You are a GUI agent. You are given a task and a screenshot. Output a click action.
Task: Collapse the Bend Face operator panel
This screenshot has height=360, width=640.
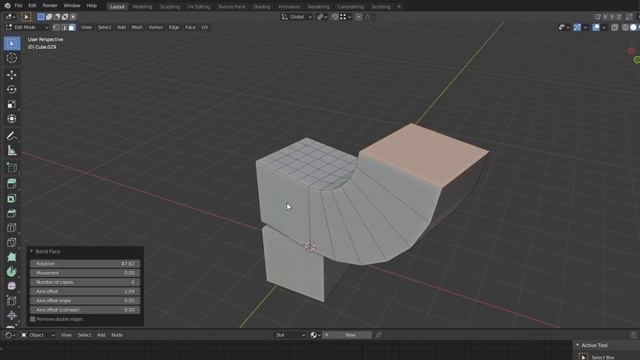[32, 251]
